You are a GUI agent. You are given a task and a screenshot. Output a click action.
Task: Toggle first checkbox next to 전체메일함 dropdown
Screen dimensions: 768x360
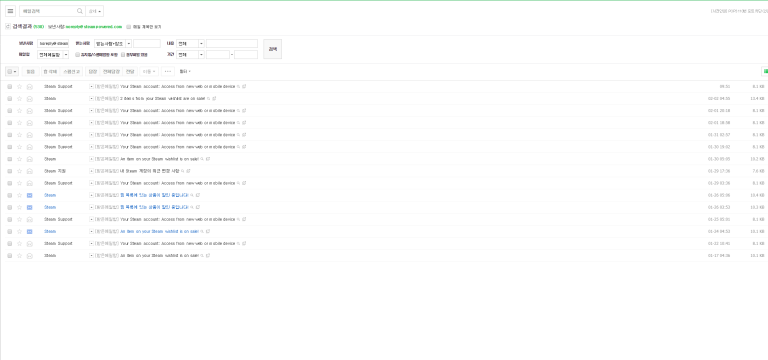(77, 54)
